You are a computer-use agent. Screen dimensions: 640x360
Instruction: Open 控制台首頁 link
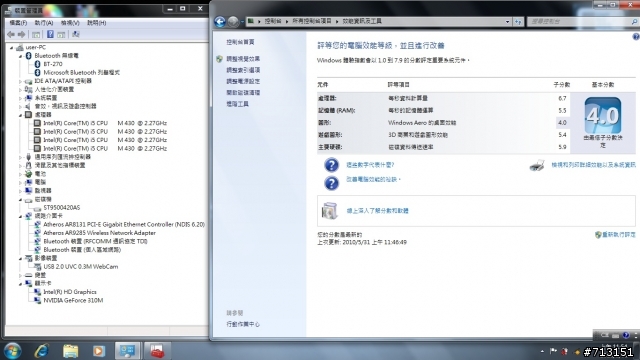click(240, 42)
